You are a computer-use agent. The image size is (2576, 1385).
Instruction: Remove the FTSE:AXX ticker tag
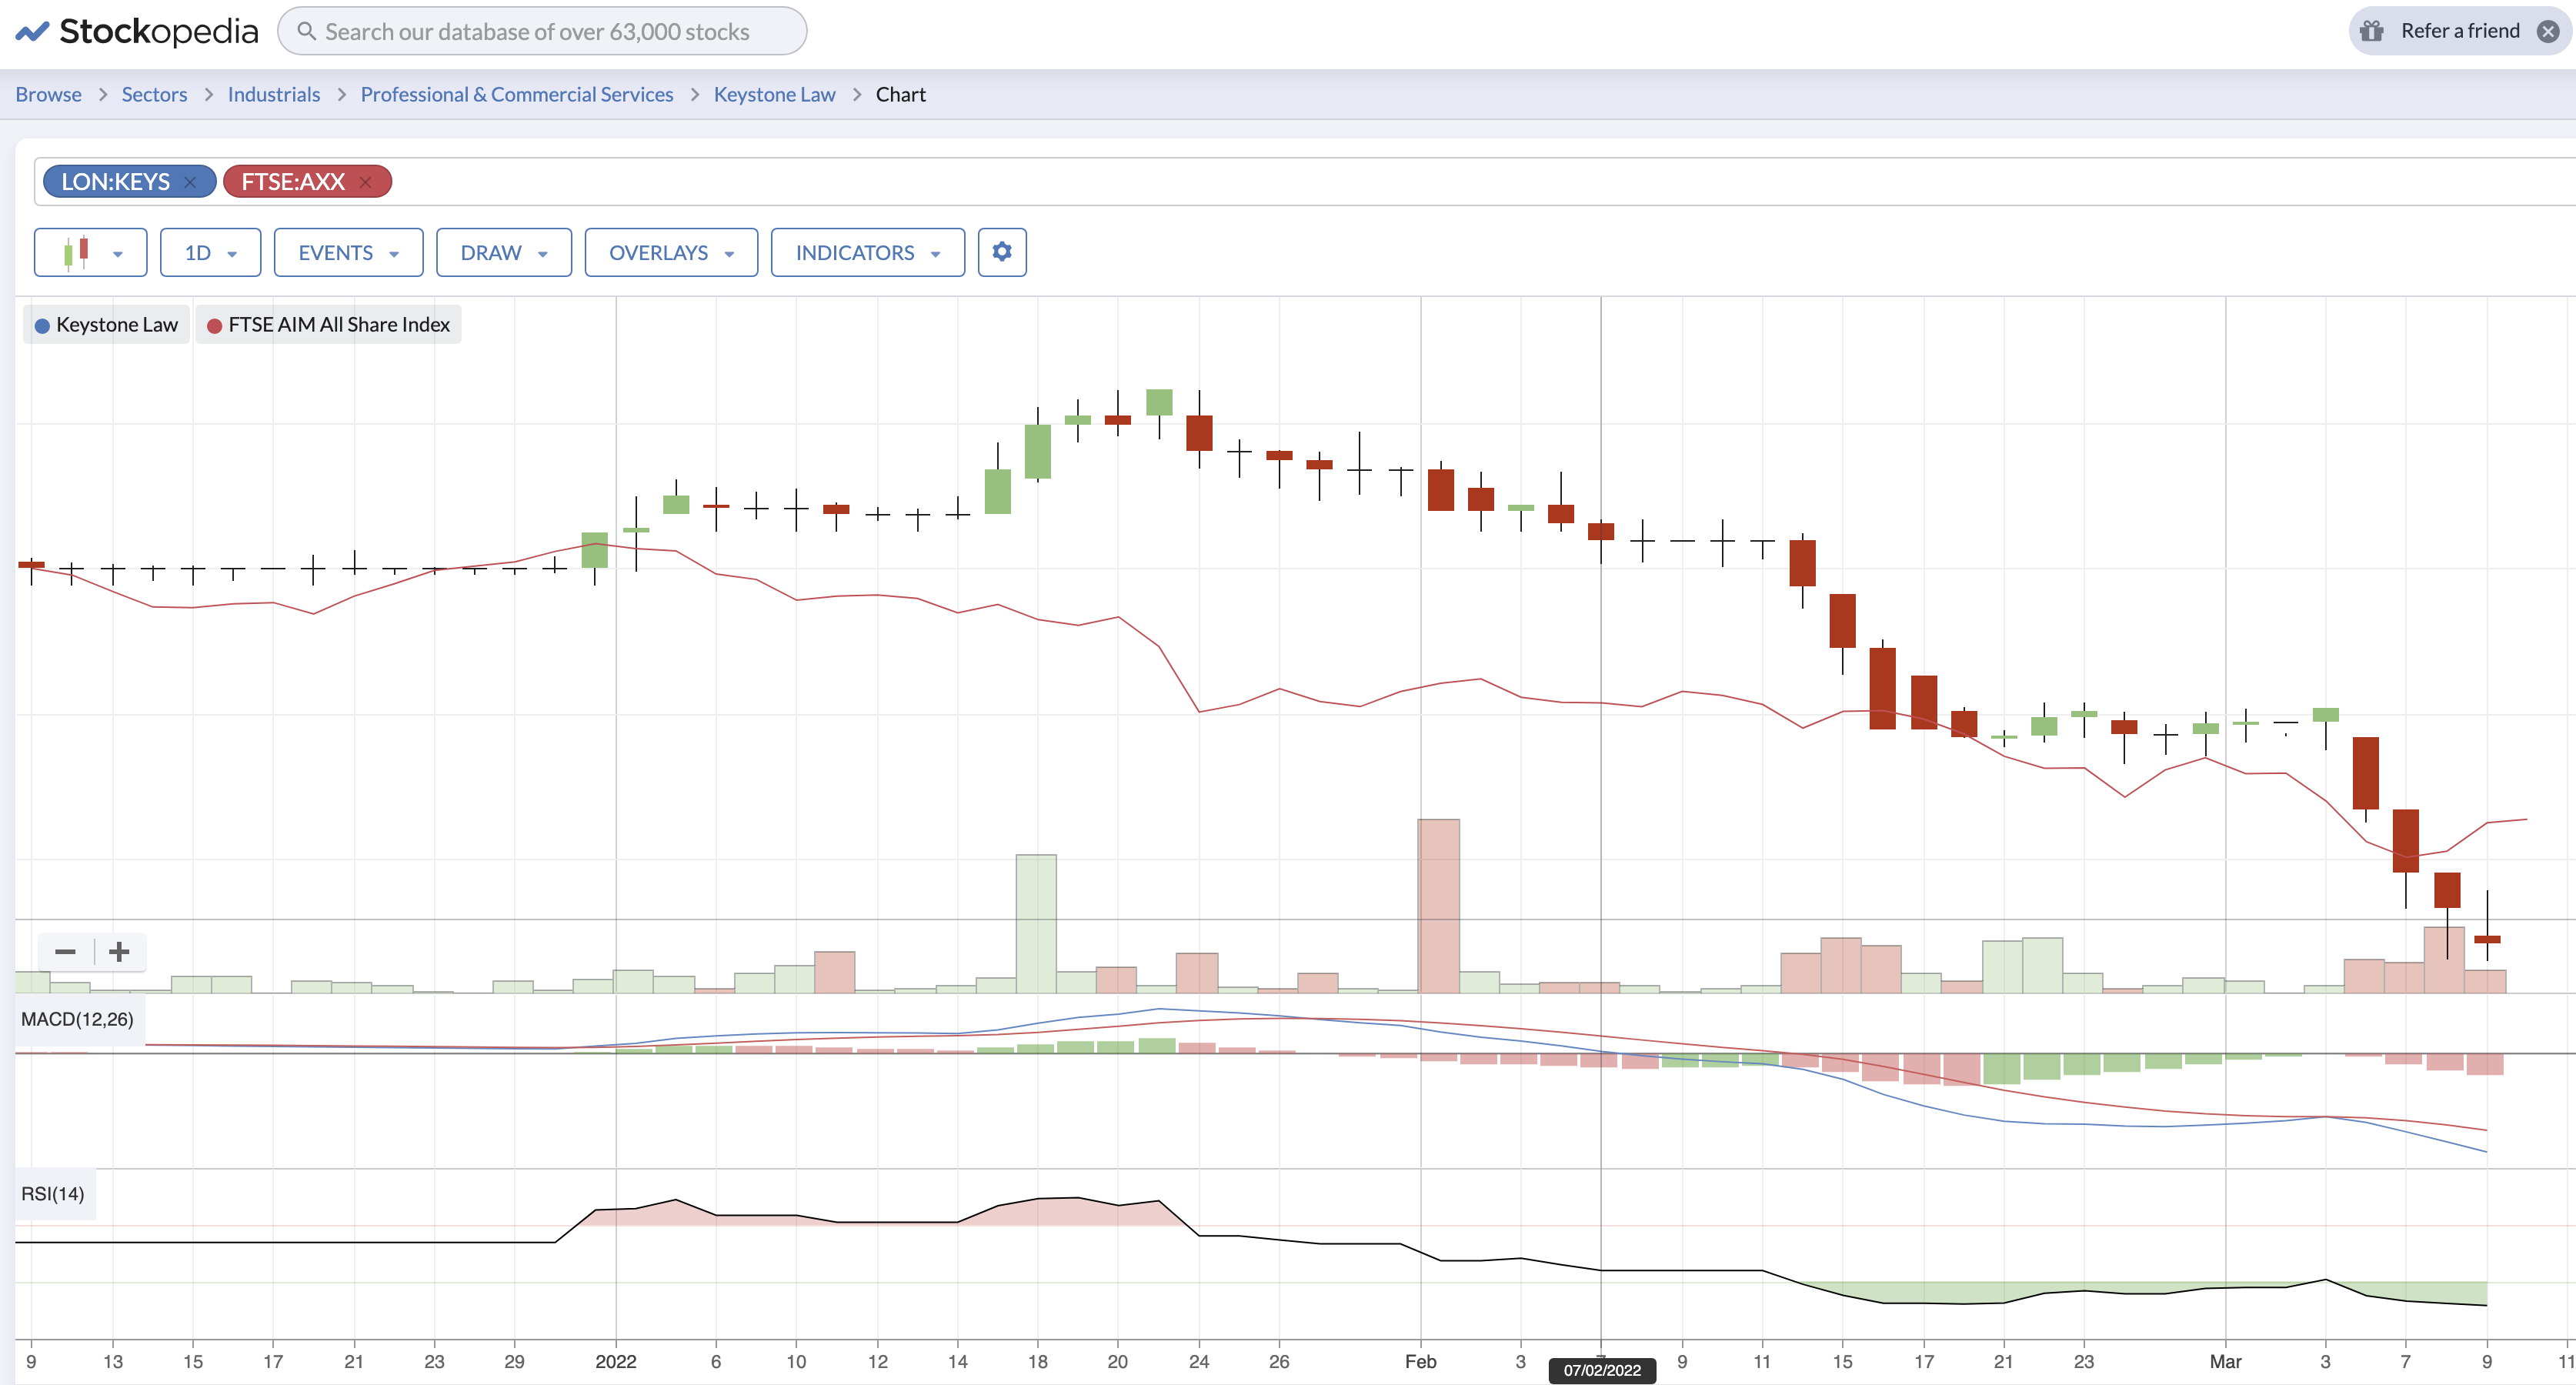pos(366,182)
